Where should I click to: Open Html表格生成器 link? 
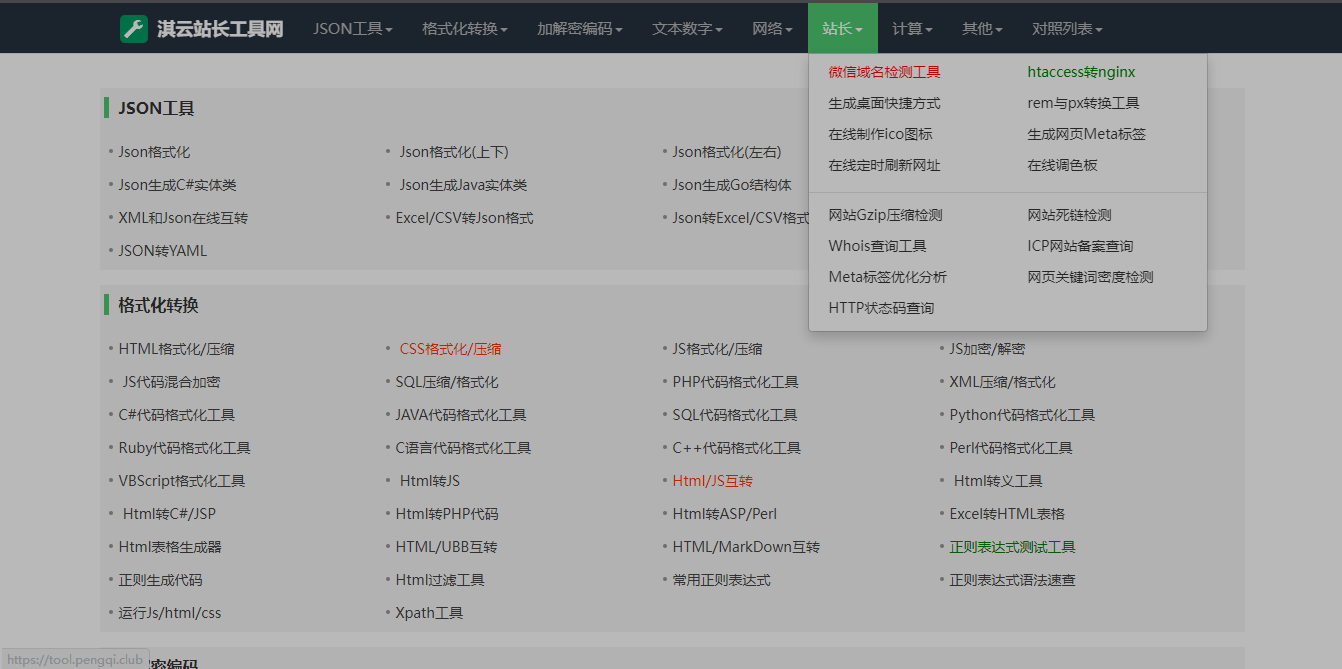click(170, 547)
